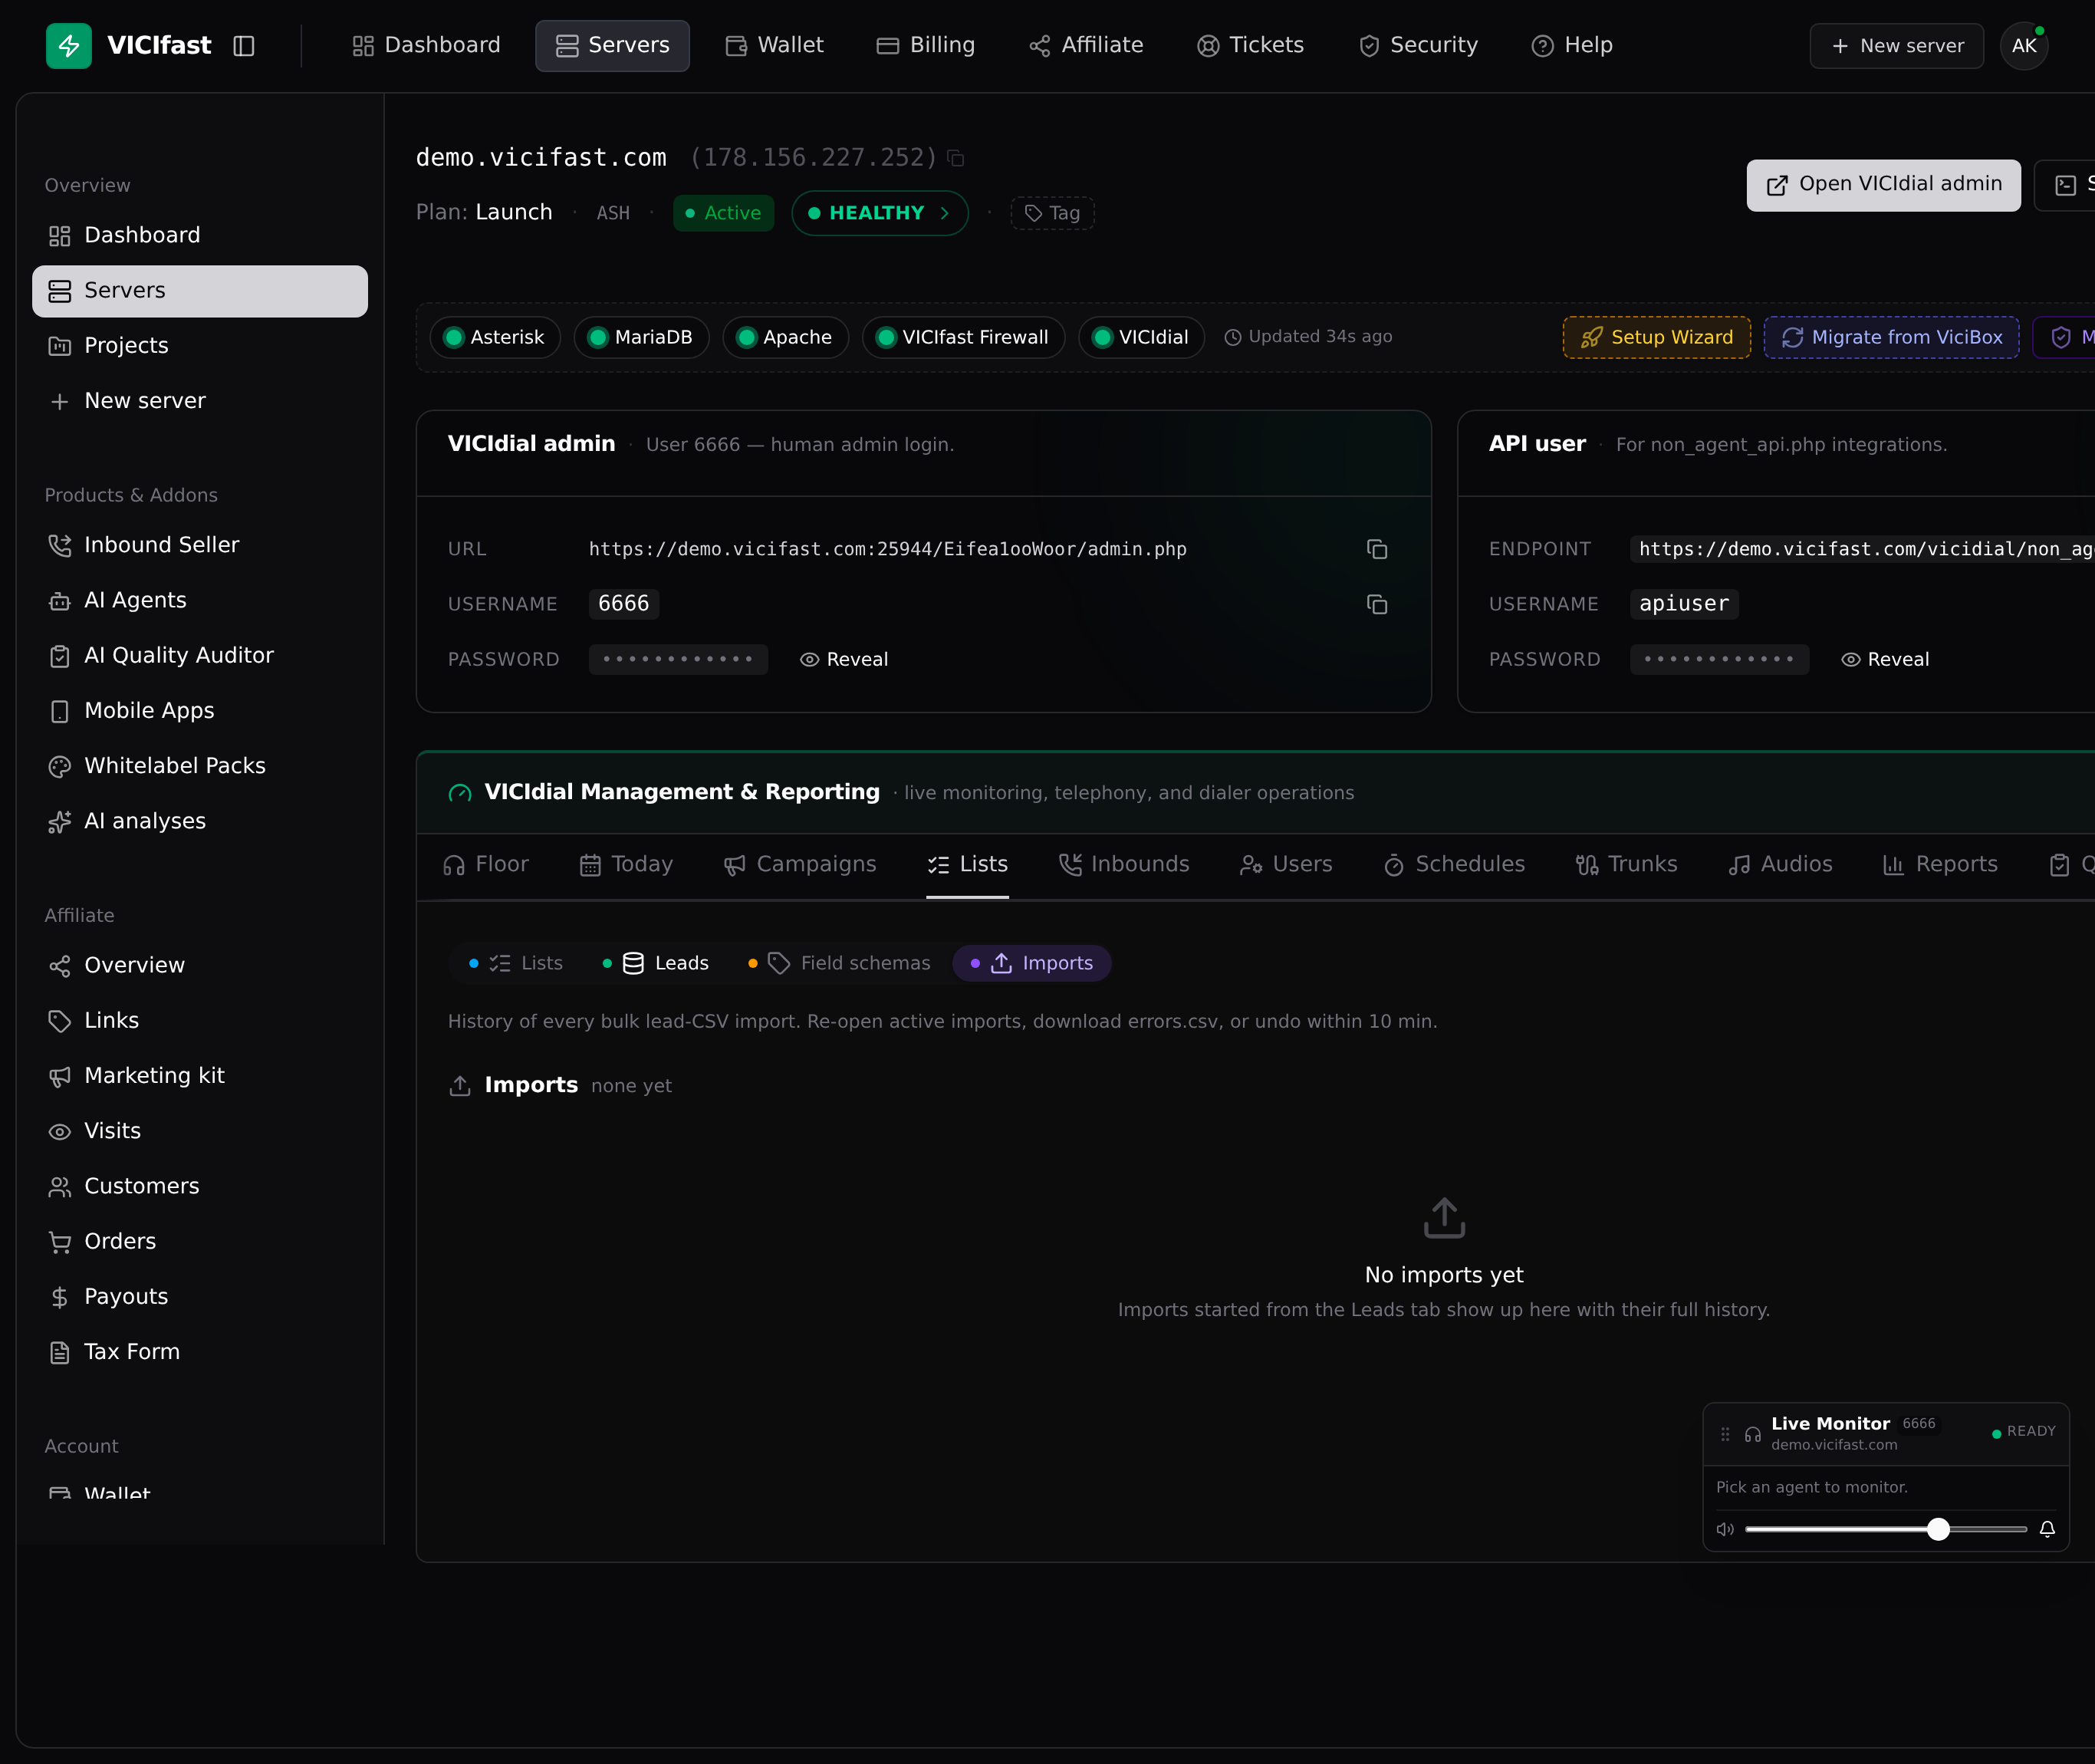
Task: Click the Apache service status chip
Action: (785, 338)
